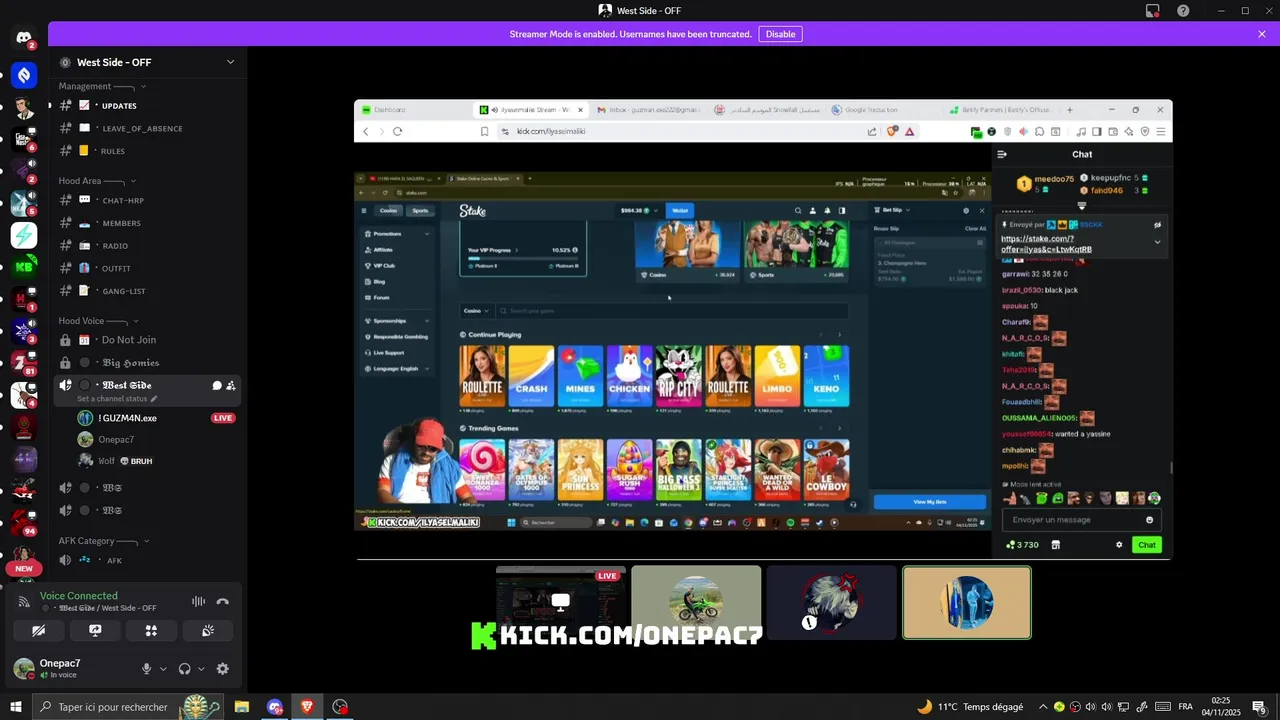Viewport: 1280px width, 720px height.
Task: Toggle headphone deafen in user panel
Action: (x=184, y=669)
